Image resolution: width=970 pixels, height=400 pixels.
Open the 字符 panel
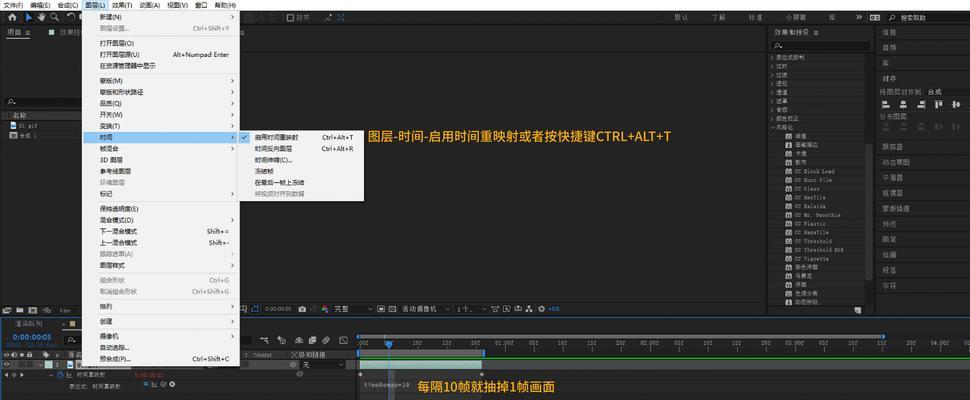tap(889, 285)
